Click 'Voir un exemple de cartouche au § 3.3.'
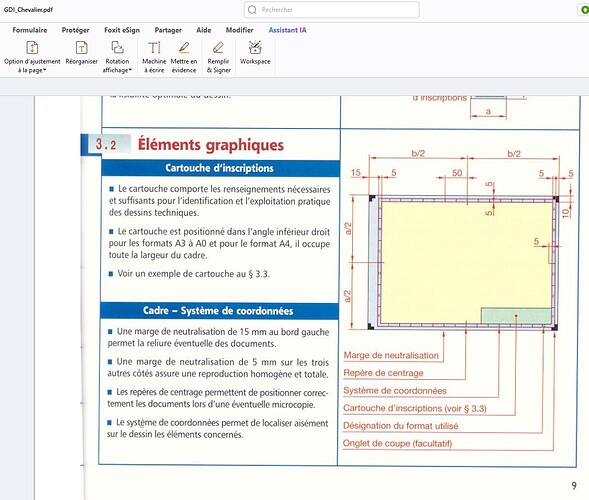589x500 pixels. pyautogui.click(x=193, y=274)
